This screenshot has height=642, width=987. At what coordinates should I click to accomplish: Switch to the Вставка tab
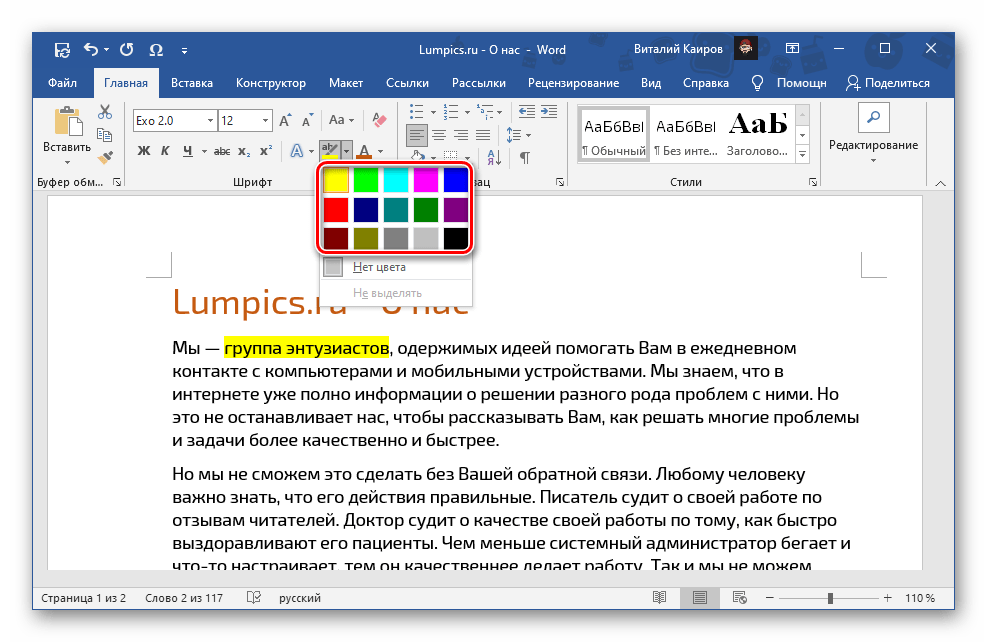[x=192, y=83]
